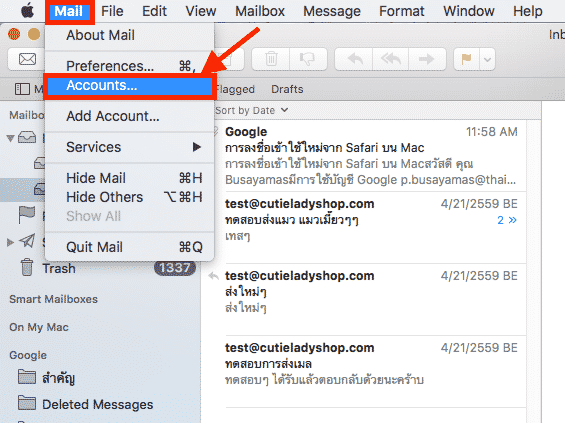Open the flag color dropdown arrow
The height and width of the screenshot is (423, 565).
click(487, 59)
